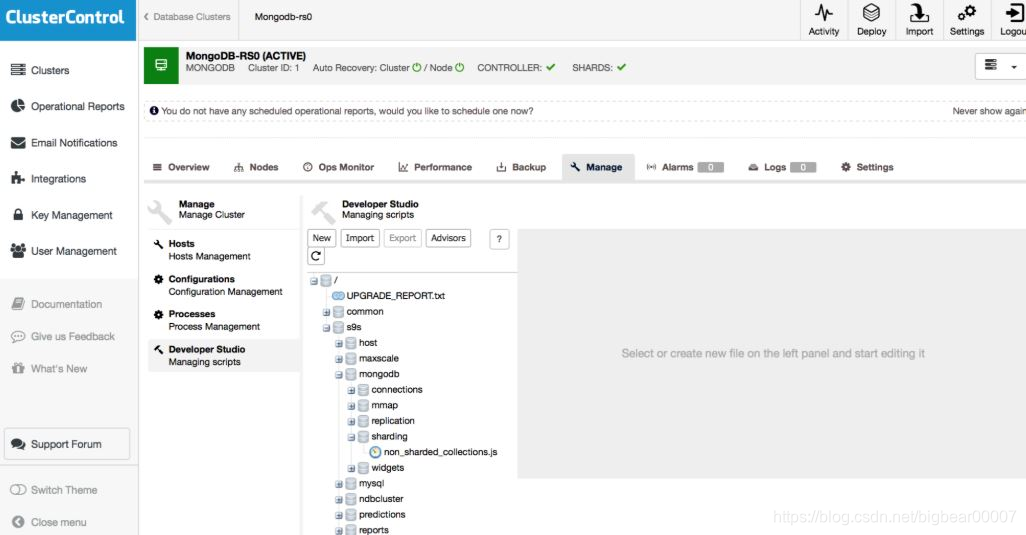Viewport: 1026px width, 535px height.
Task: Click the Deploy icon
Action: click(x=871, y=13)
